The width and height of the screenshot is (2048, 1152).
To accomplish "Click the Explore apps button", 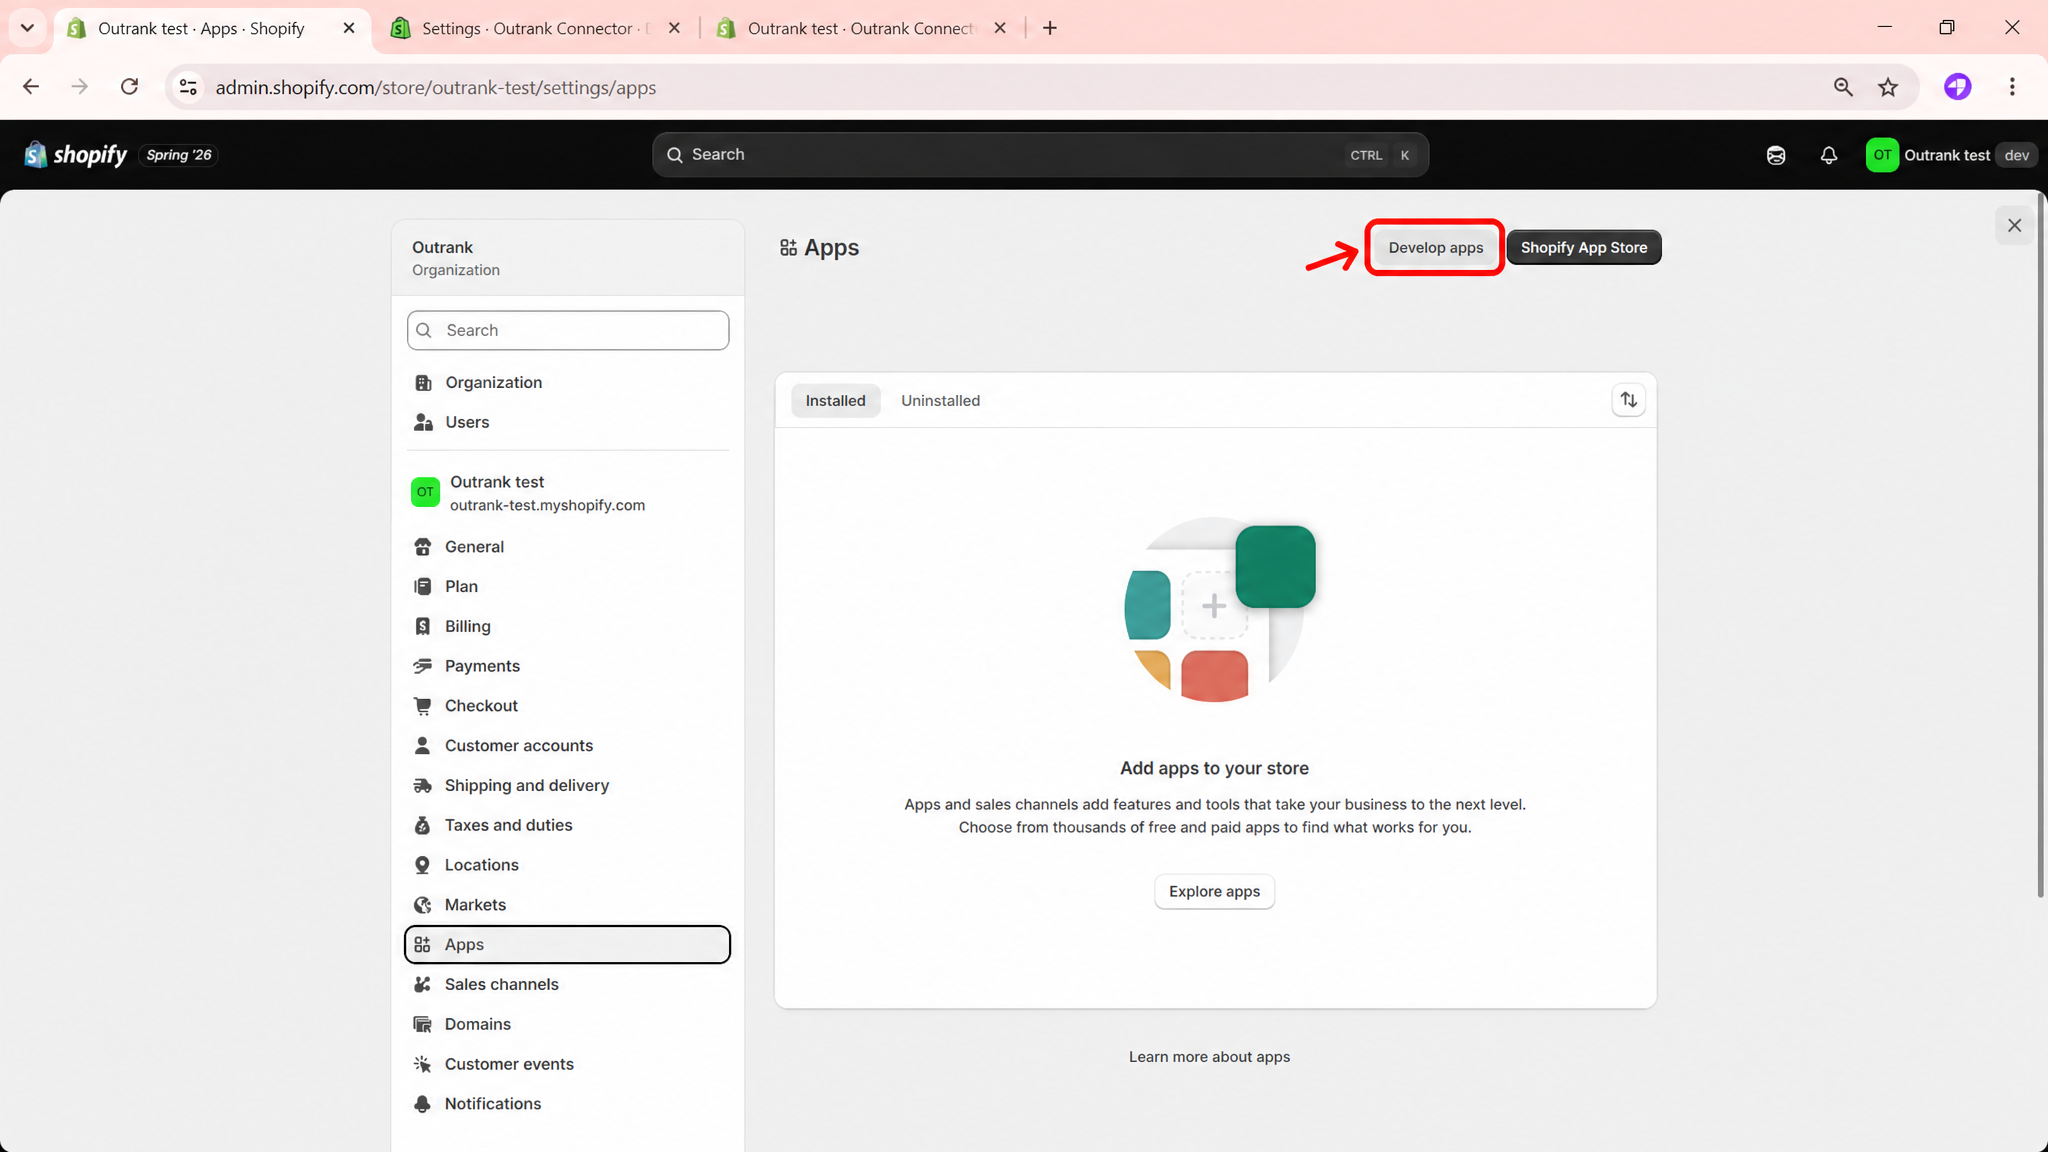I will [1214, 892].
